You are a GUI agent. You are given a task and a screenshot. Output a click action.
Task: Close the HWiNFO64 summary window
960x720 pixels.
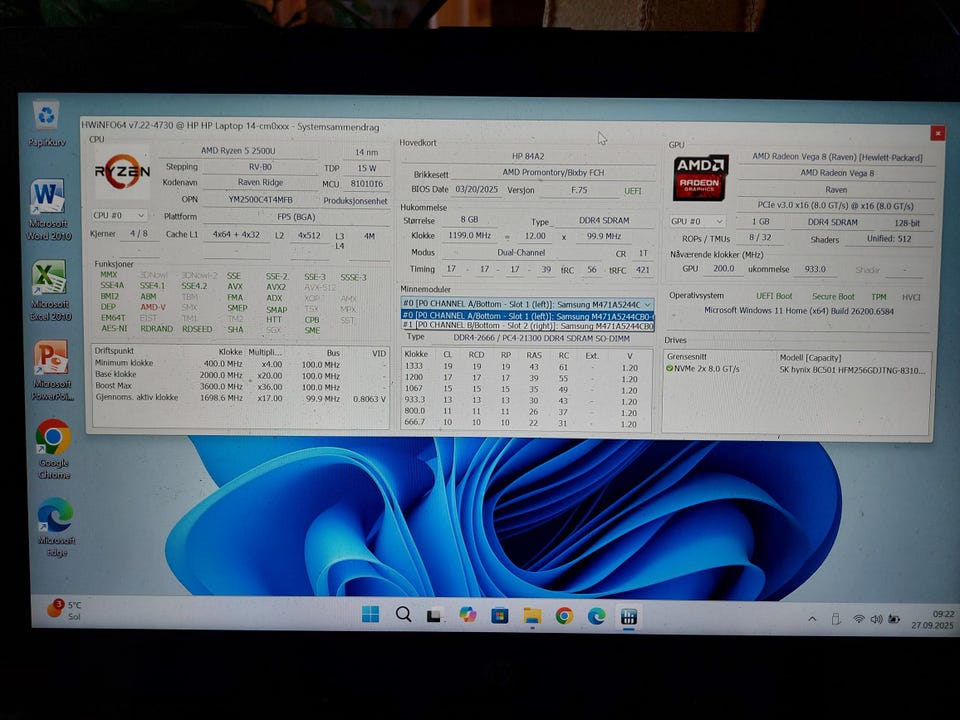tap(937, 133)
